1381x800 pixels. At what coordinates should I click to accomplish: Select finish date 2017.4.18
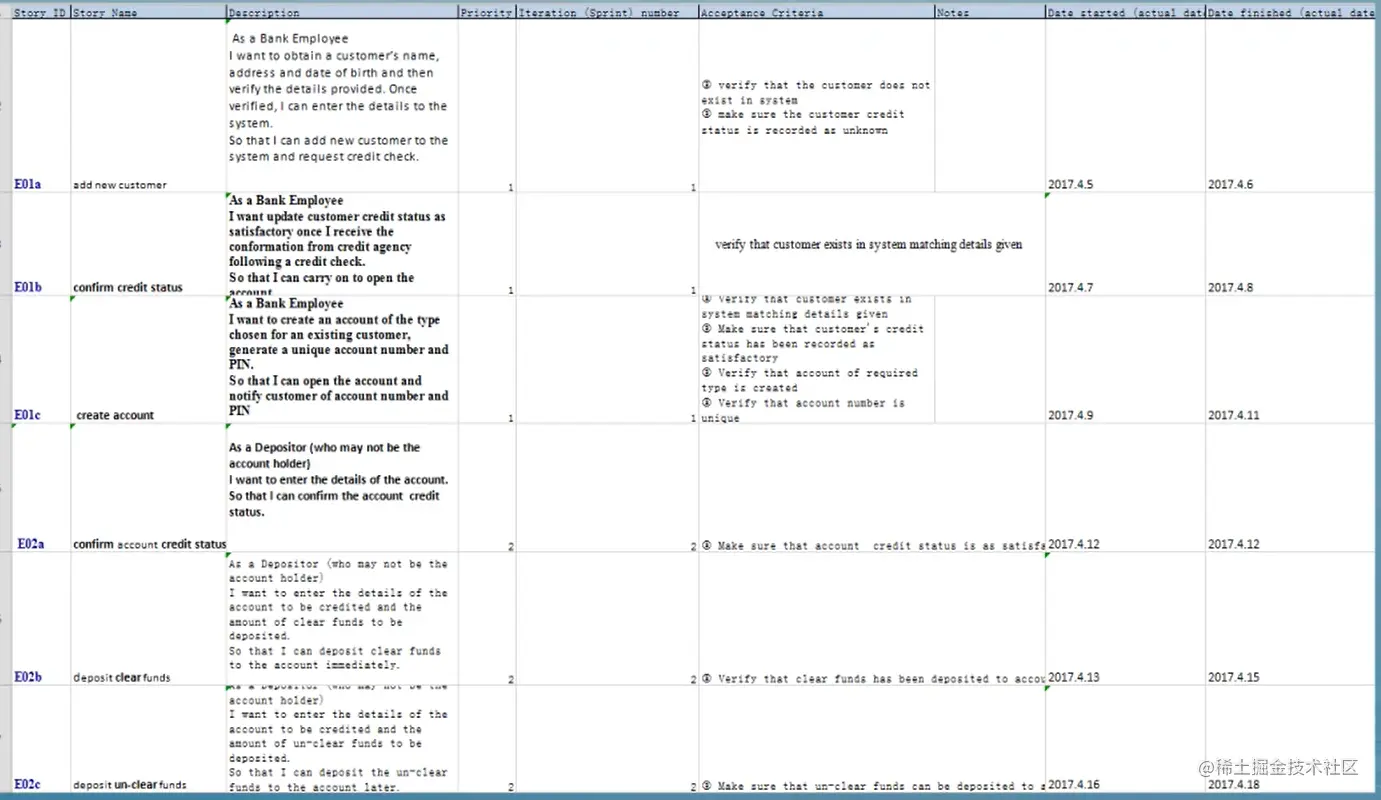[1234, 785]
